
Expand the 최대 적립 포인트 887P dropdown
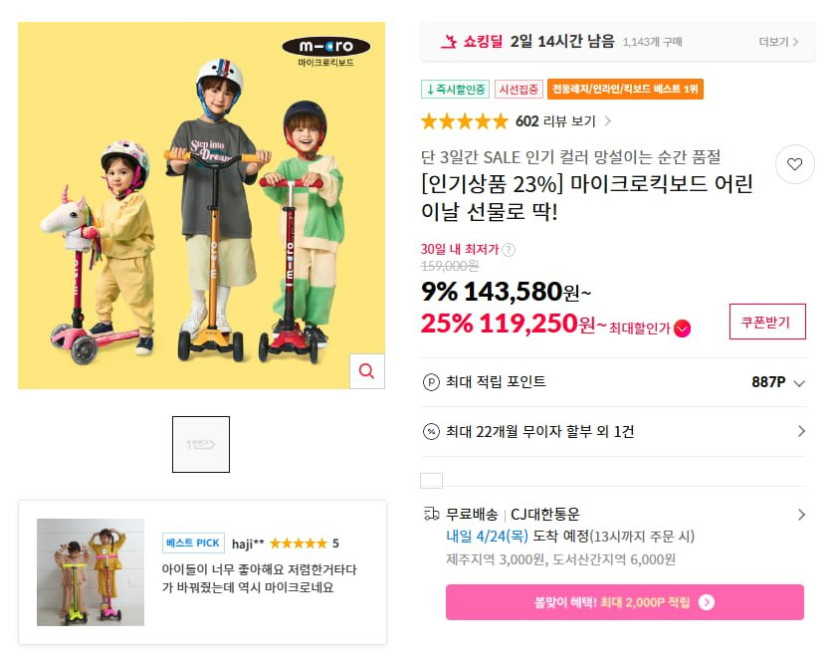[x=799, y=383]
